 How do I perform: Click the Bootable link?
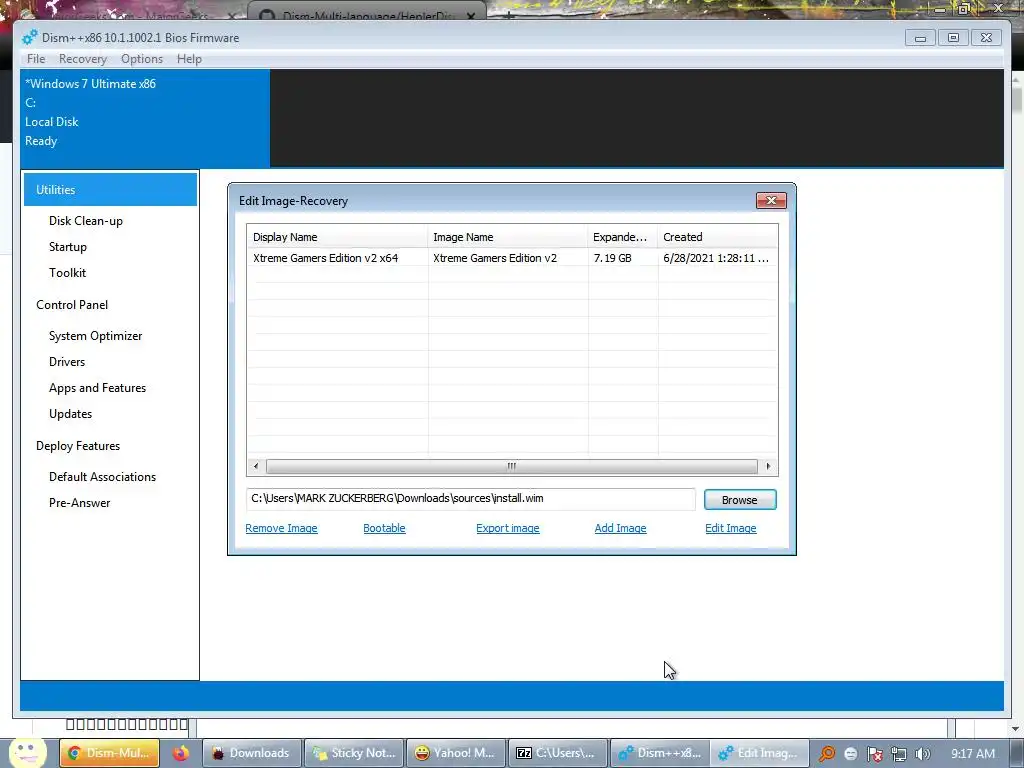[x=384, y=528]
